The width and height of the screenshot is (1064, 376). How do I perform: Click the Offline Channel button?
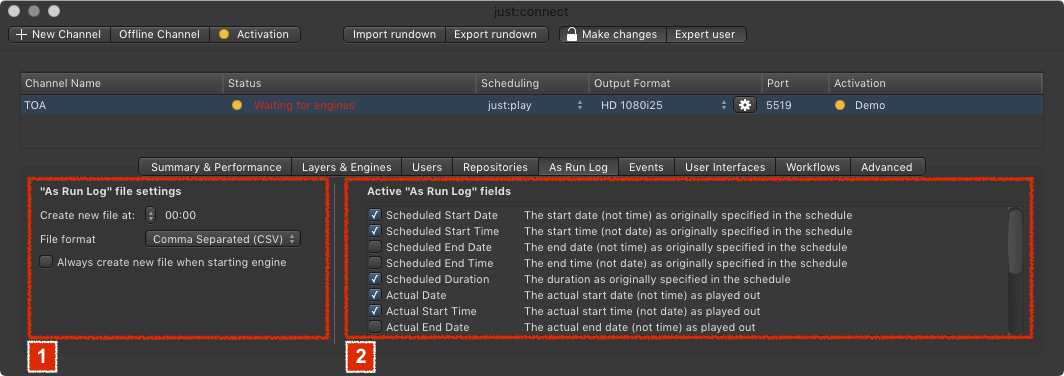[x=159, y=34]
